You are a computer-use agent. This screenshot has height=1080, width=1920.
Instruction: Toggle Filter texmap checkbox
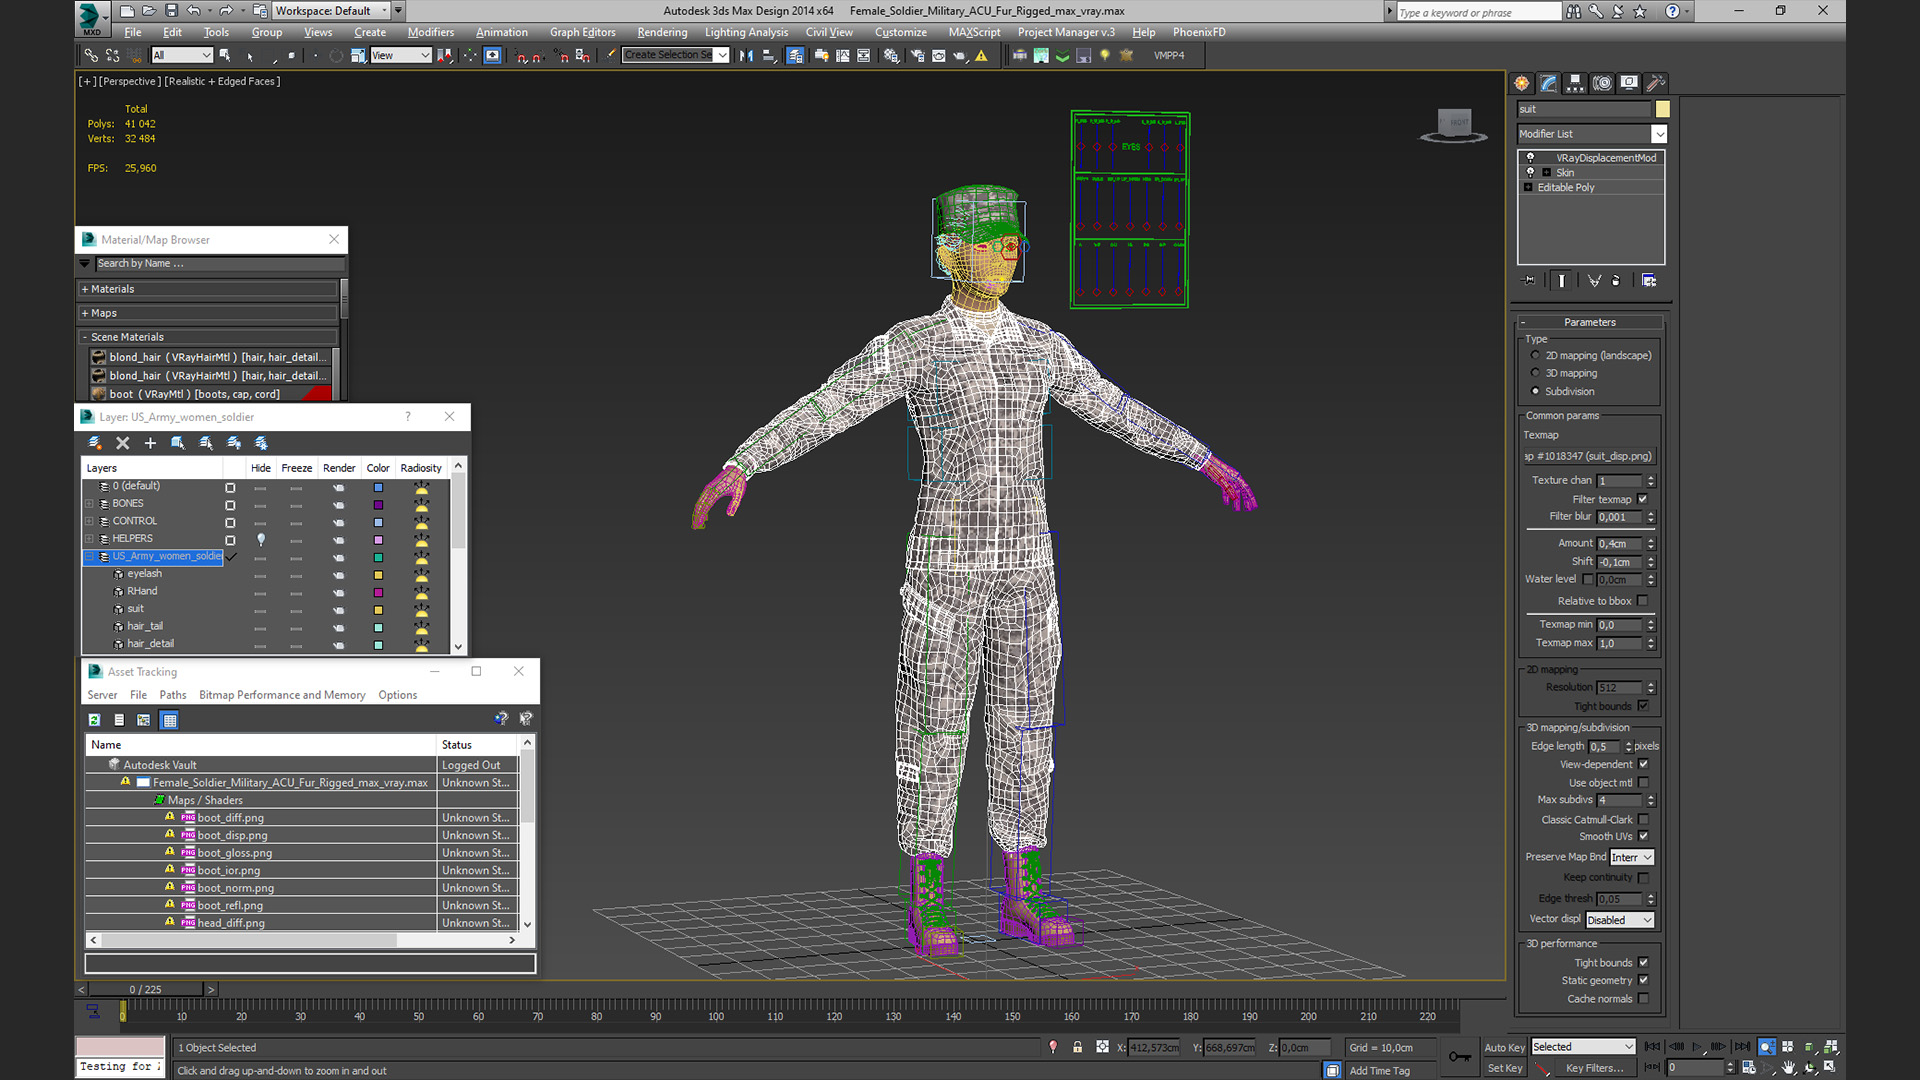[1642, 499]
